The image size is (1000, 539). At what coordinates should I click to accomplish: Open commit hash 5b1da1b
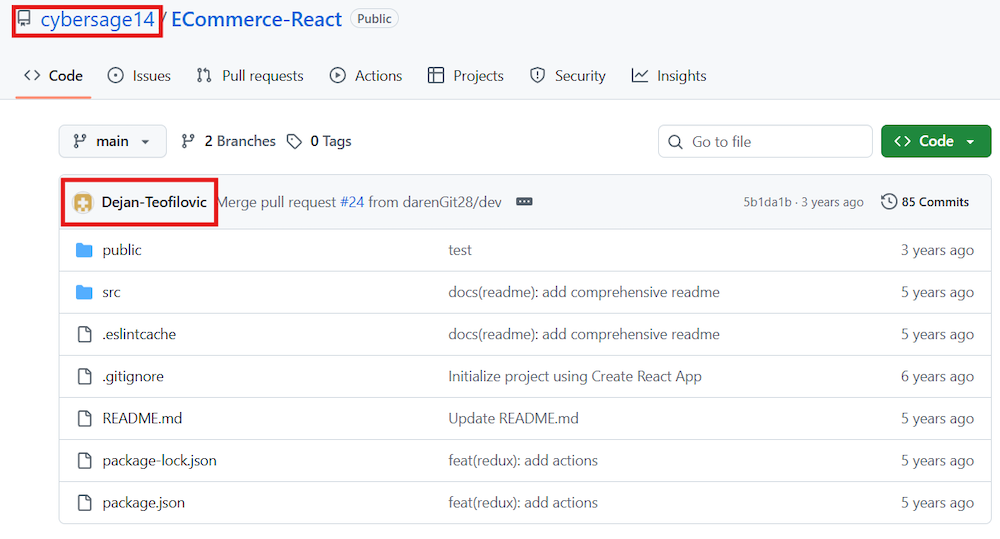(767, 202)
